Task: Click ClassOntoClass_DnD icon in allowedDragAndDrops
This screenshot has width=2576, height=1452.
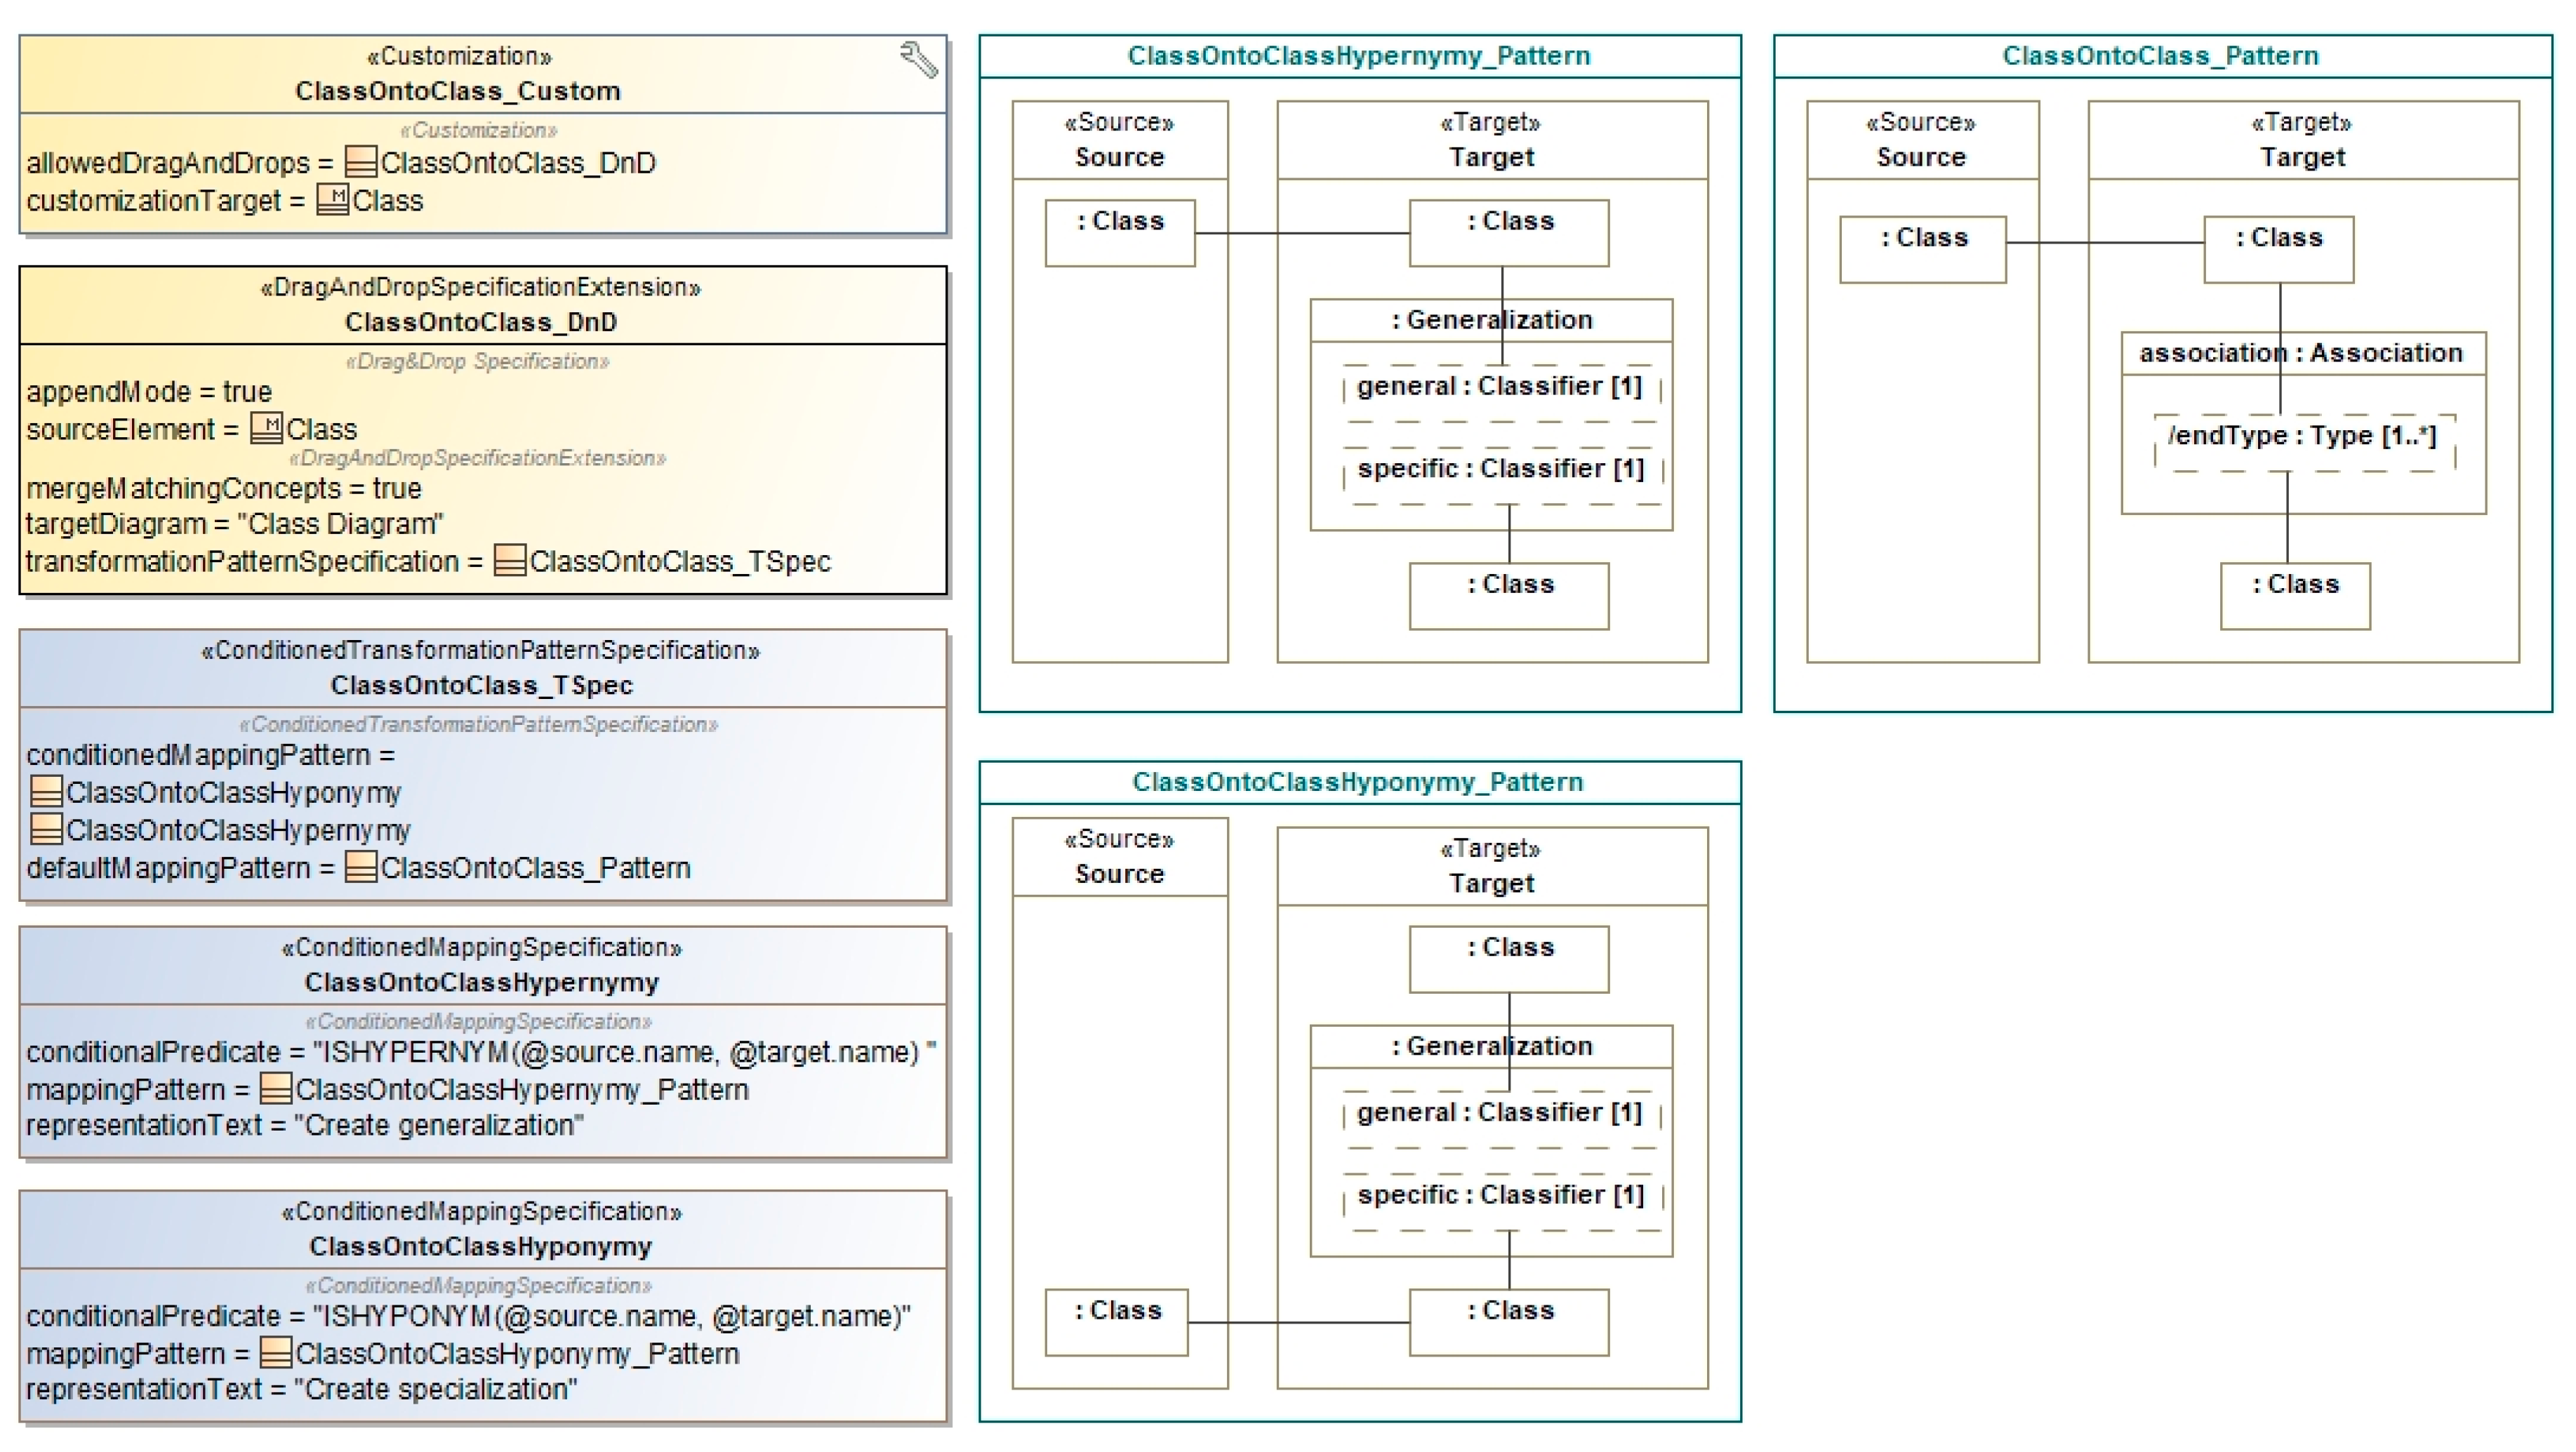Action: point(360,162)
